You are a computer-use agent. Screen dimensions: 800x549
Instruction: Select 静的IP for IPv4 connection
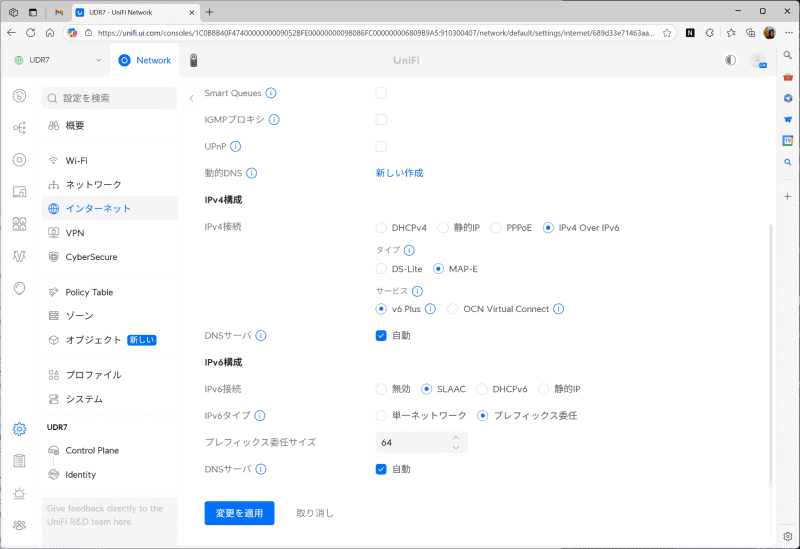tap(443, 228)
